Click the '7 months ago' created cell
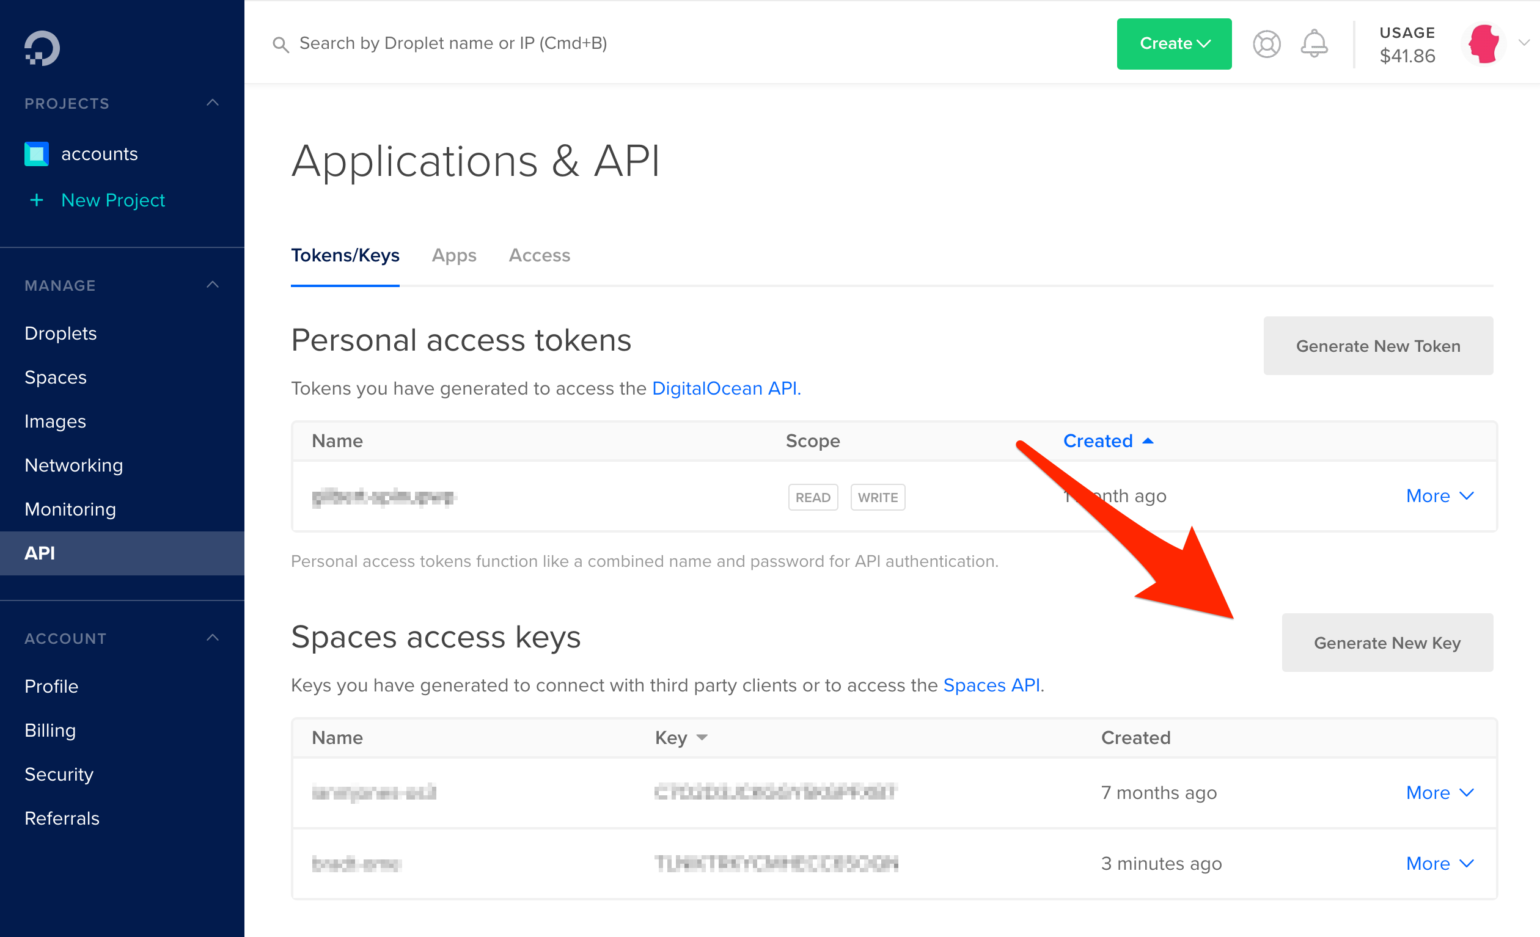 tap(1159, 793)
